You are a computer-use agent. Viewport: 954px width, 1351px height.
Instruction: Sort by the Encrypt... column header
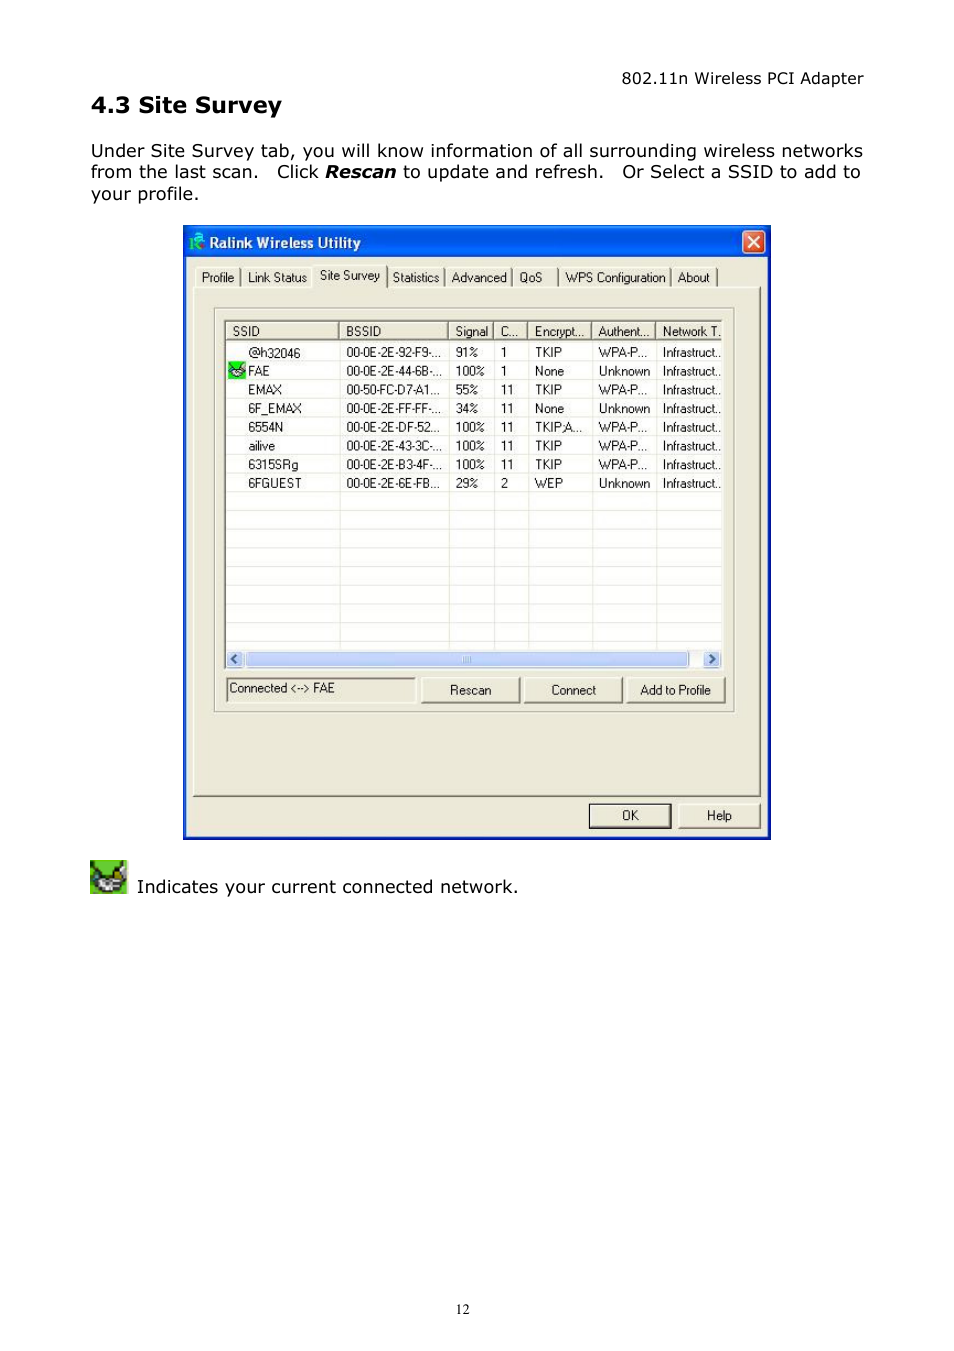coord(560,331)
